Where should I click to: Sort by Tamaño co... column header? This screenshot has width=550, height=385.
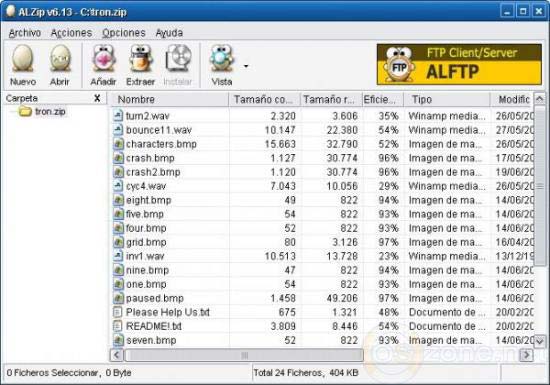(x=264, y=100)
